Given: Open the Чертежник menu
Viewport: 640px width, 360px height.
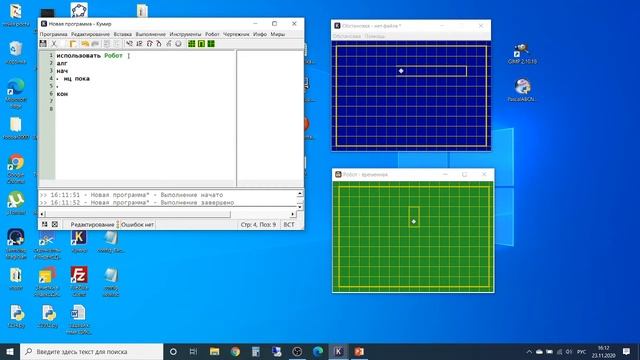Looking at the screenshot, I should 236,34.
